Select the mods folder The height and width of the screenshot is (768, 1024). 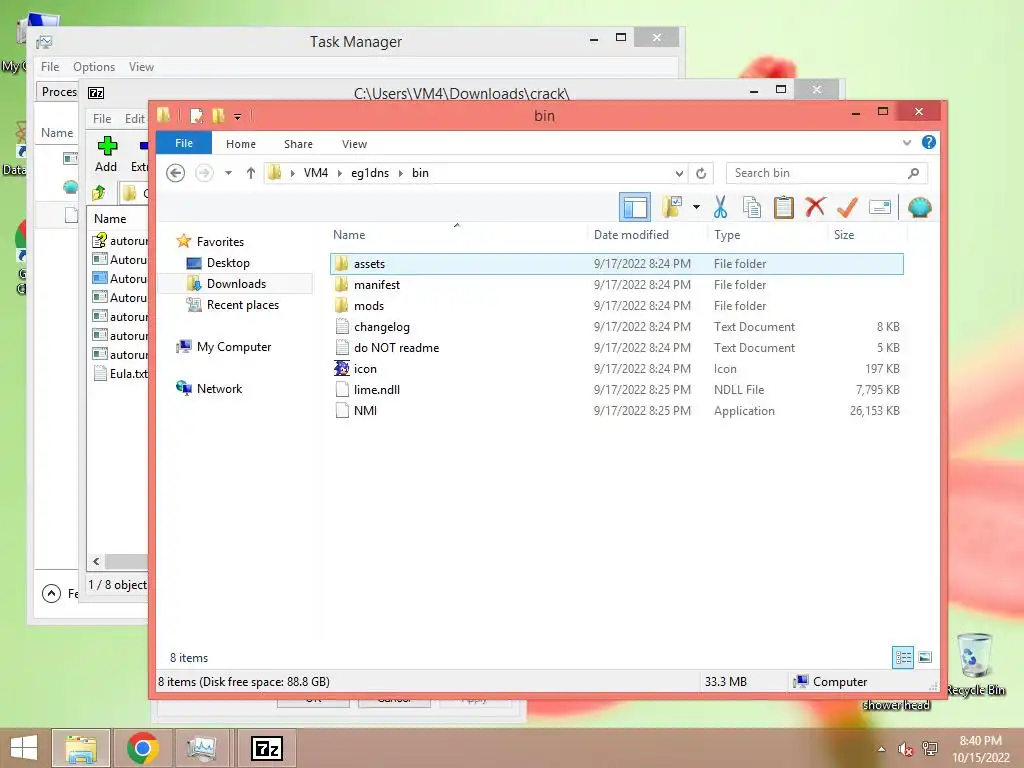tap(617, 306)
